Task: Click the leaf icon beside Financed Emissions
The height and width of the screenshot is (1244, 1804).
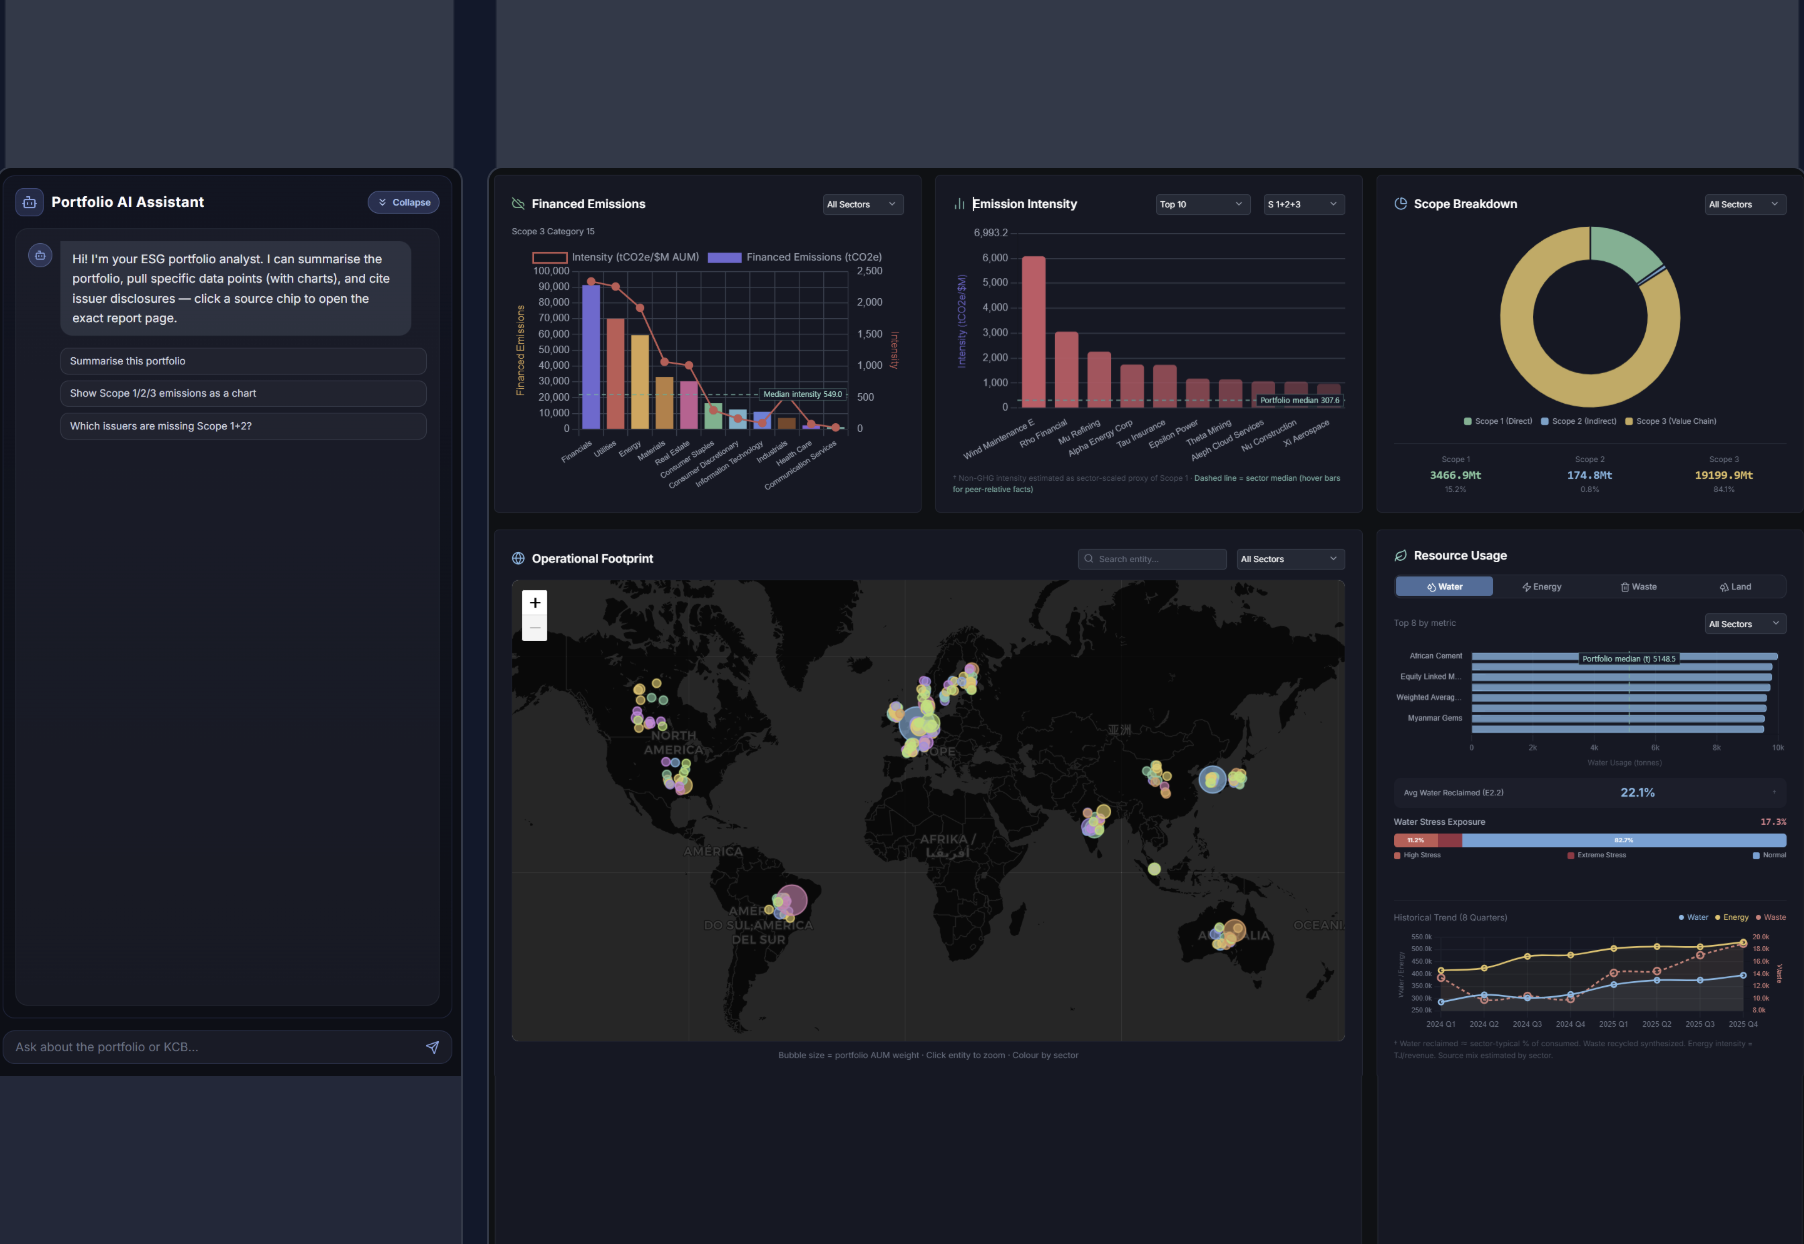Action: coord(518,204)
